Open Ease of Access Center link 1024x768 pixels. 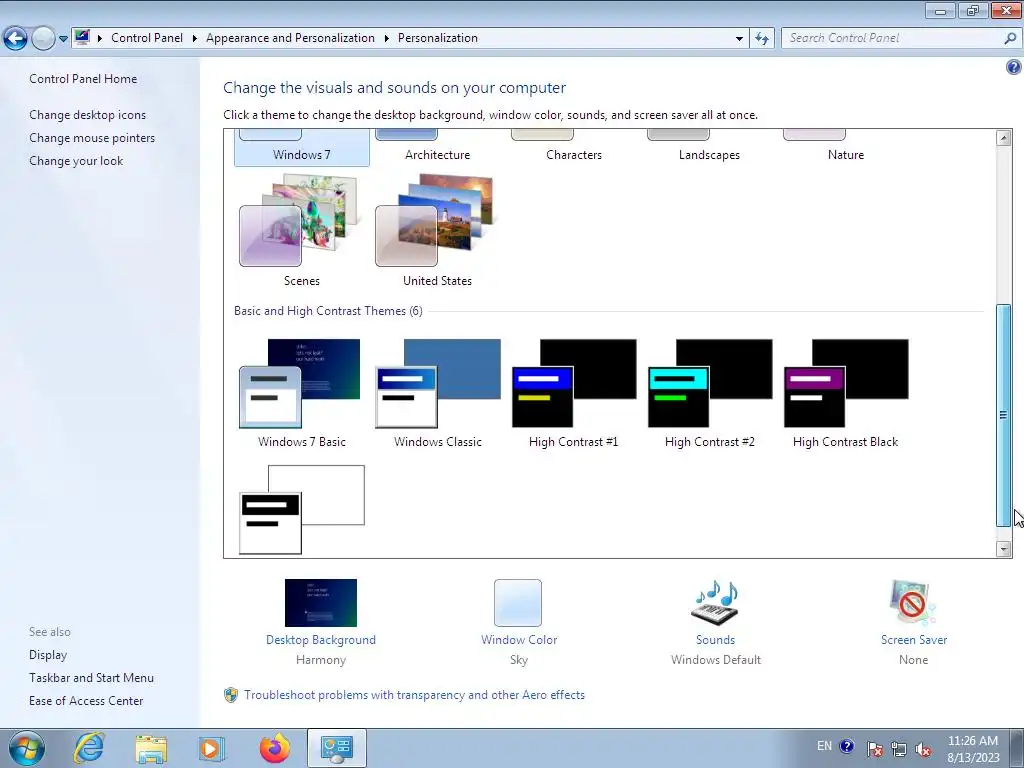pos(86,701)
